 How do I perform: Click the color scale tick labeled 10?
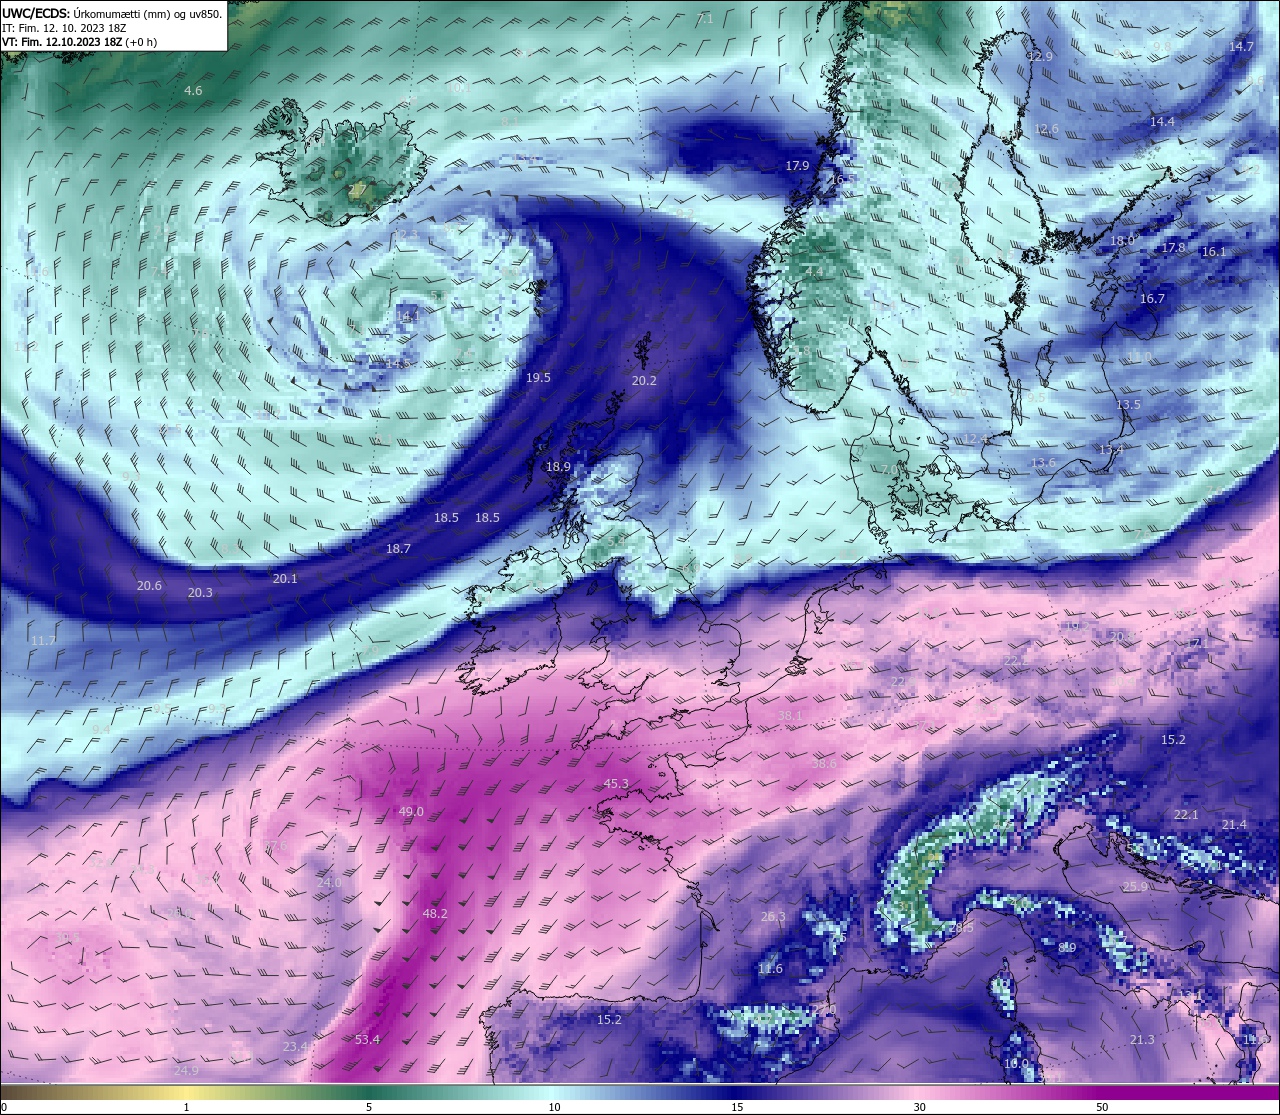pyautogui.click(x=553, y=1107)
